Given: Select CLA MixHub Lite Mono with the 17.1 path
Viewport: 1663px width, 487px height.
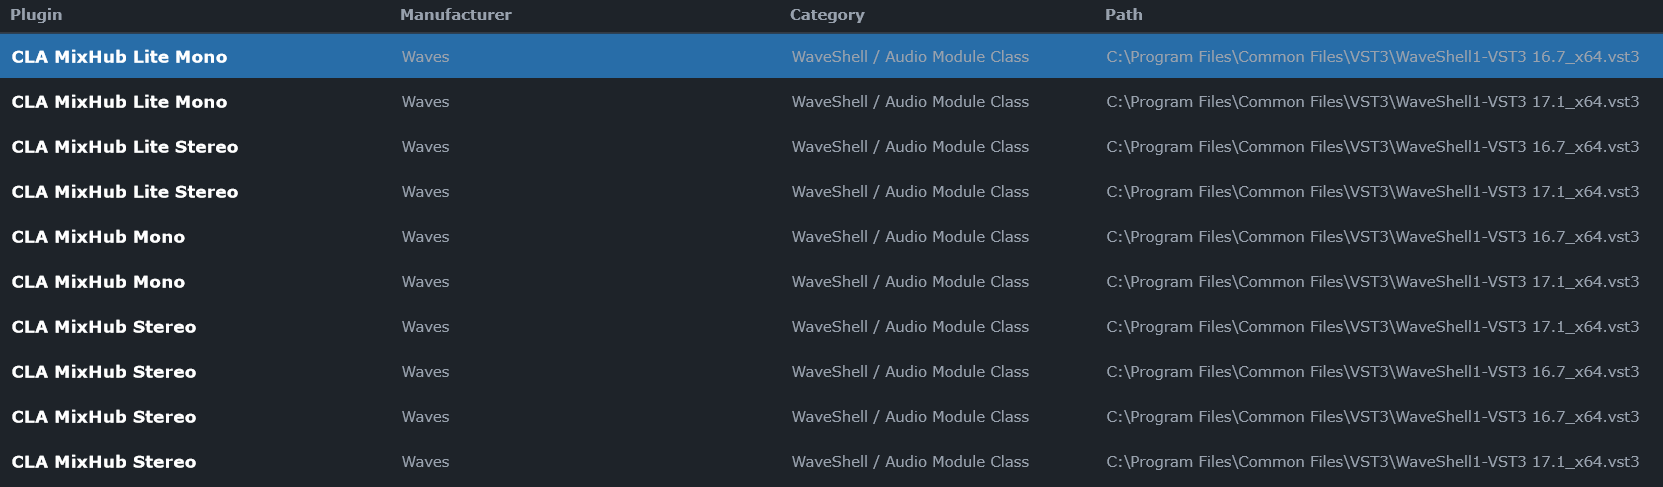Looking at the screenshot, I should tap(119, 102).
